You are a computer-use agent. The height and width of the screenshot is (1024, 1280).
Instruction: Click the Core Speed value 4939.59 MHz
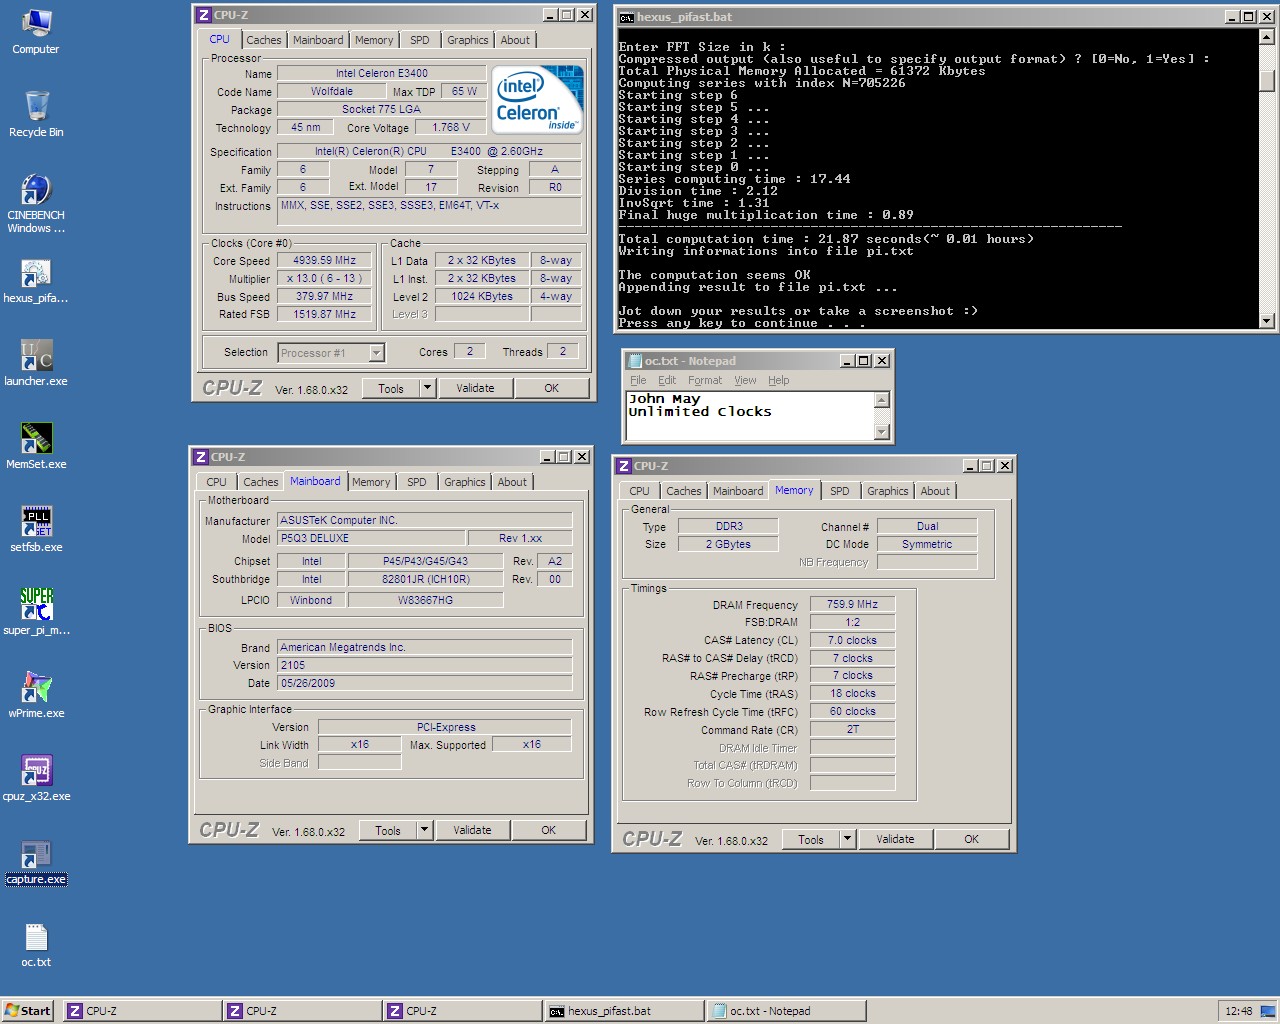point(324,260)
